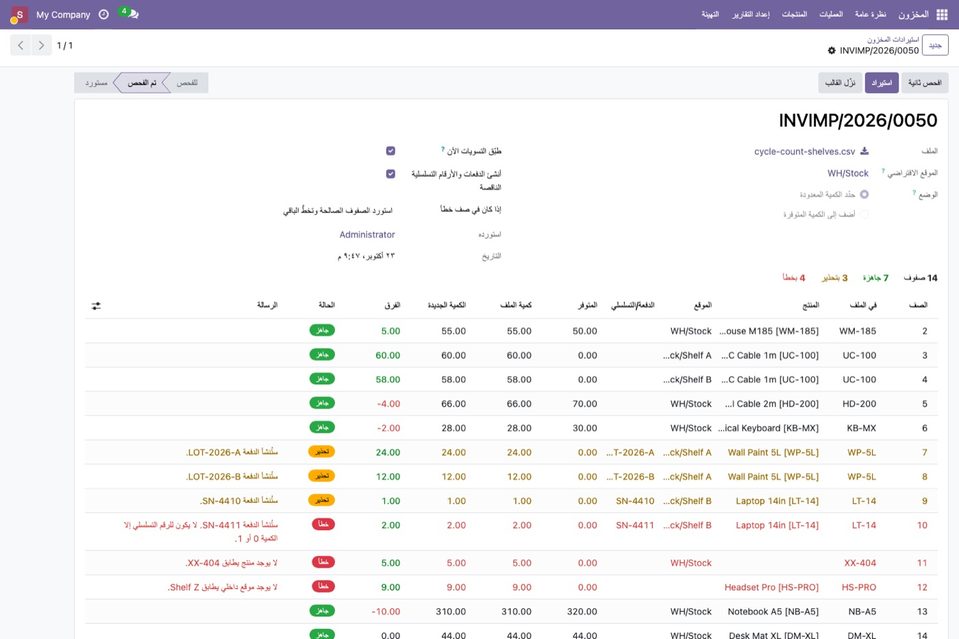Toggle the أنشئ الدفعات والأرقام التسلسلية checkbox
This screenshot has height=639, width=959.
click(x=390, y=174)
